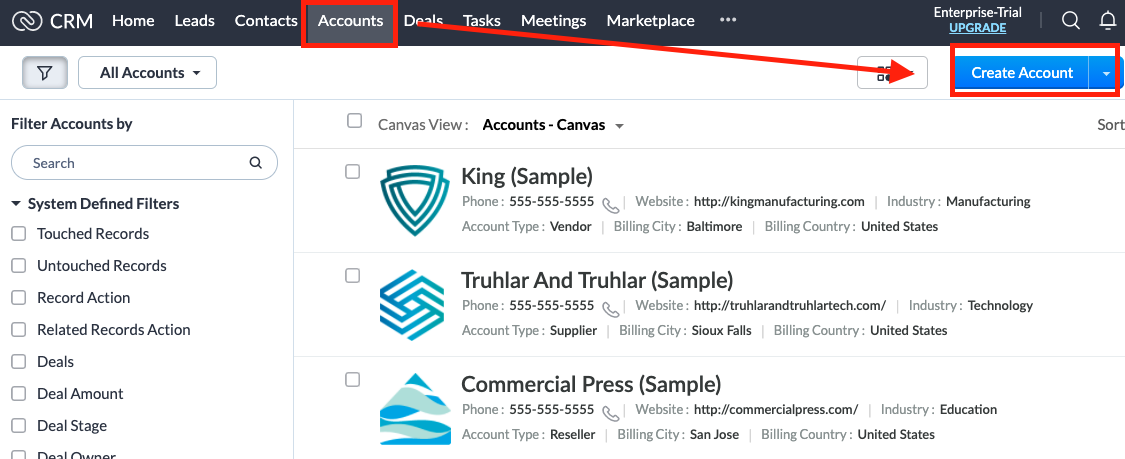Visit commercialpress.com website link
The image size is (1125, 459).
point(776,410)
